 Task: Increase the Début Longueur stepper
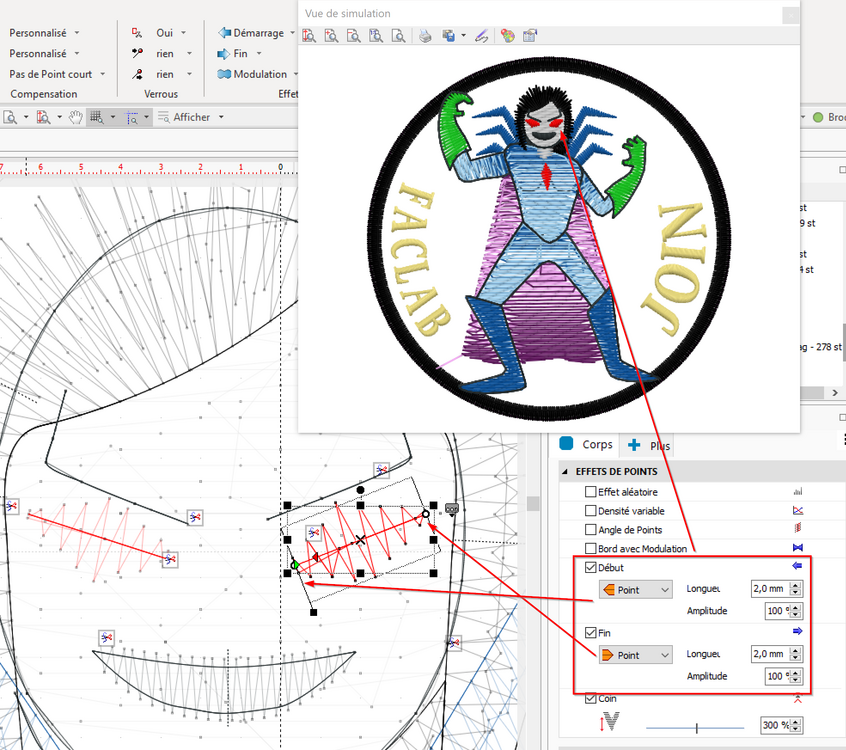(x=796, y=585)
